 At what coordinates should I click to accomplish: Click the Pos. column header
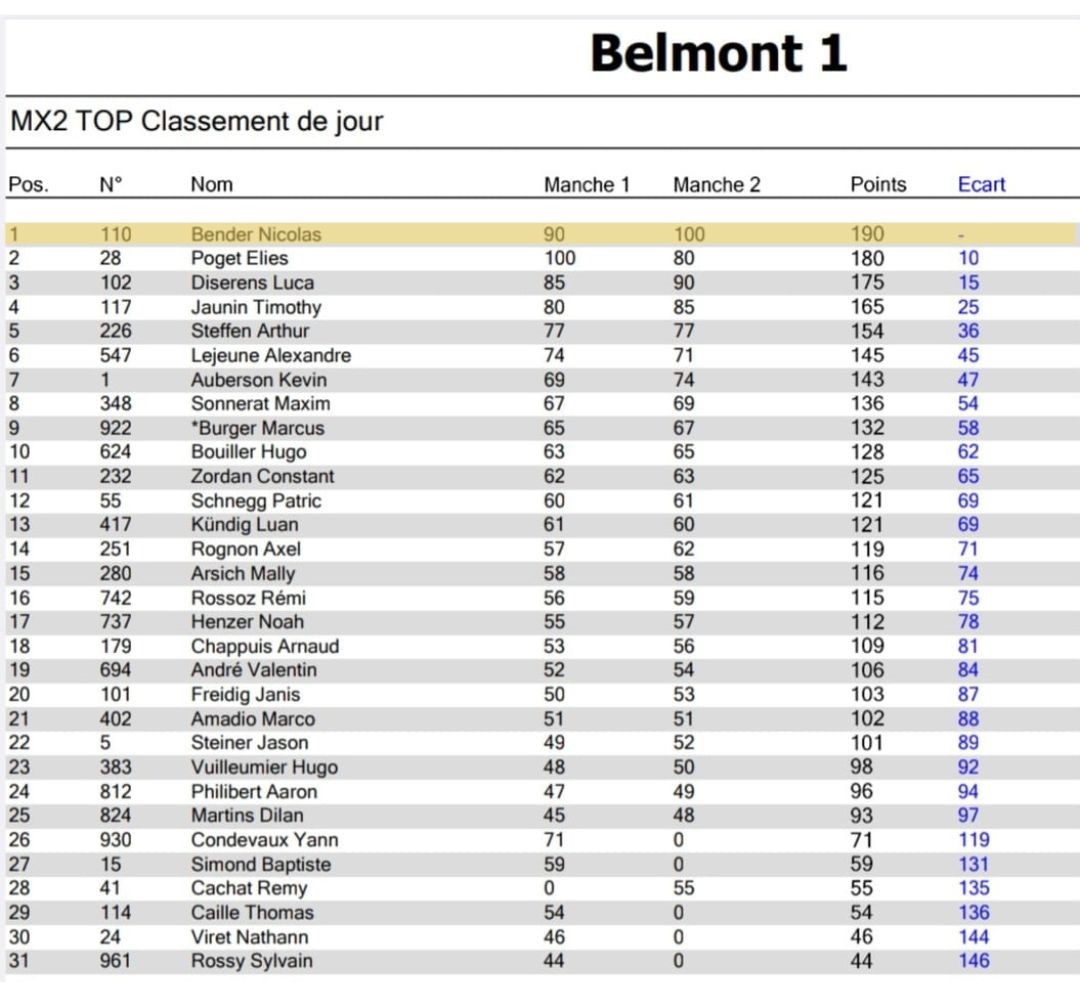tap(28, 185)
